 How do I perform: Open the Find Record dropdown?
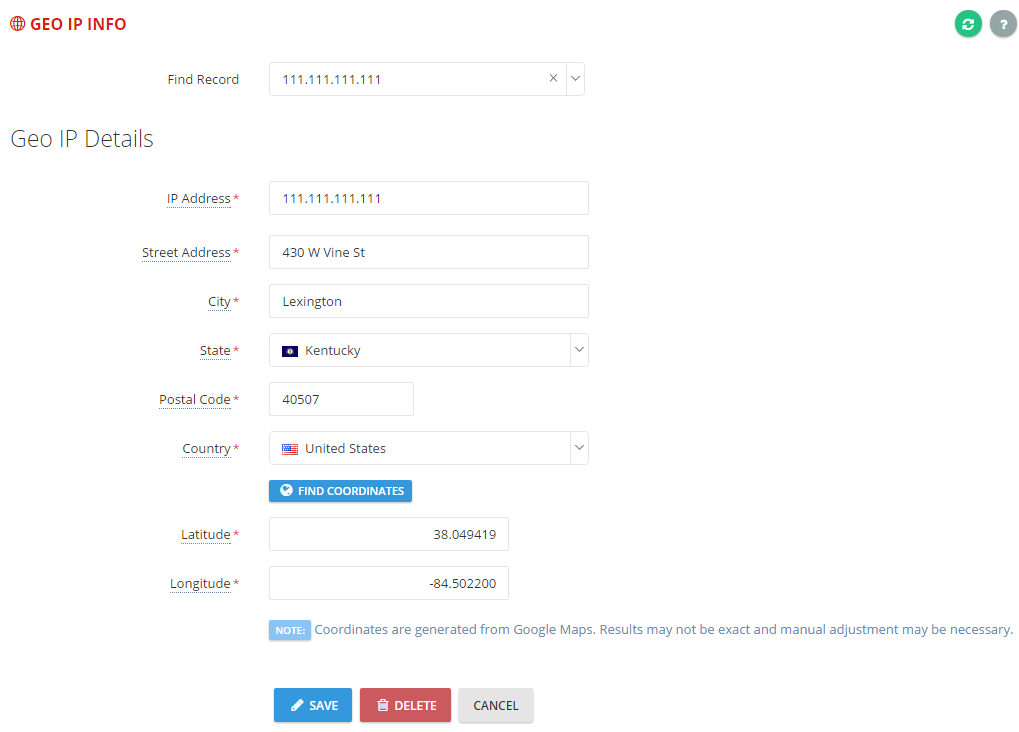pos(575,78)
